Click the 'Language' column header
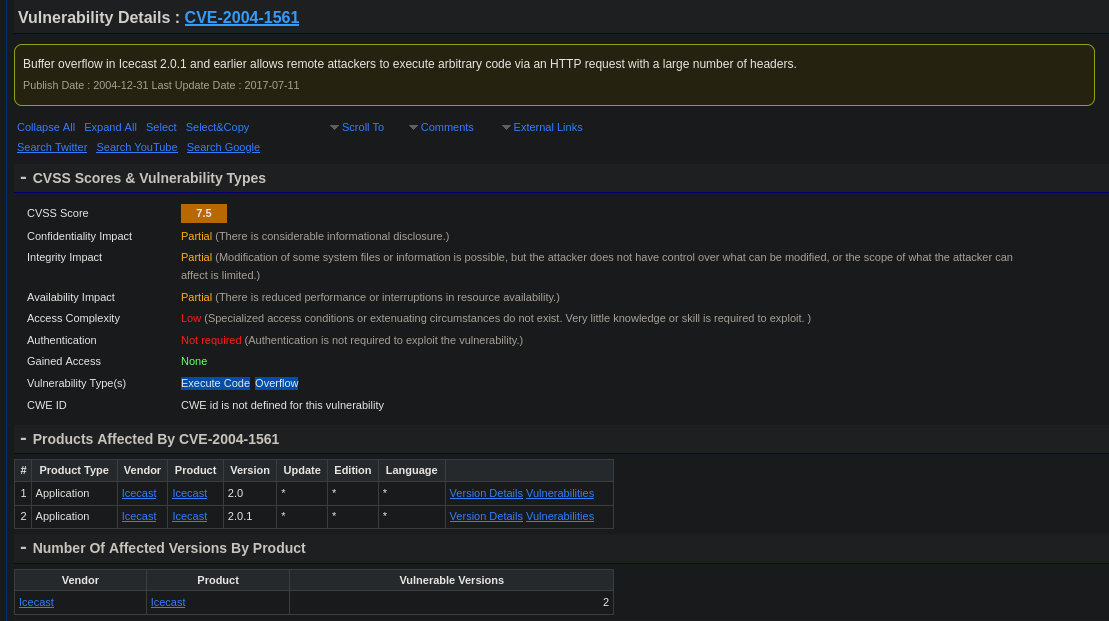The height and width of the screenshot is (621, 1109). [412, 470]
